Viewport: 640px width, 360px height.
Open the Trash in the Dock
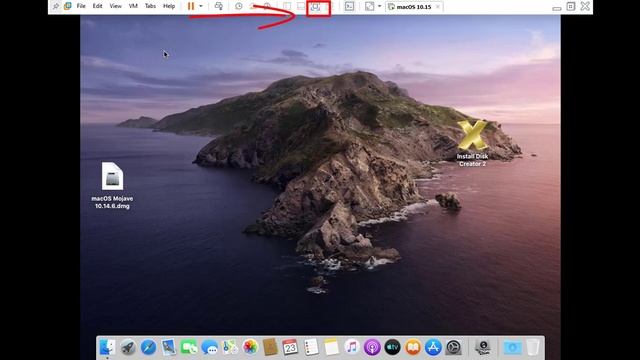[x=533, y=347]
